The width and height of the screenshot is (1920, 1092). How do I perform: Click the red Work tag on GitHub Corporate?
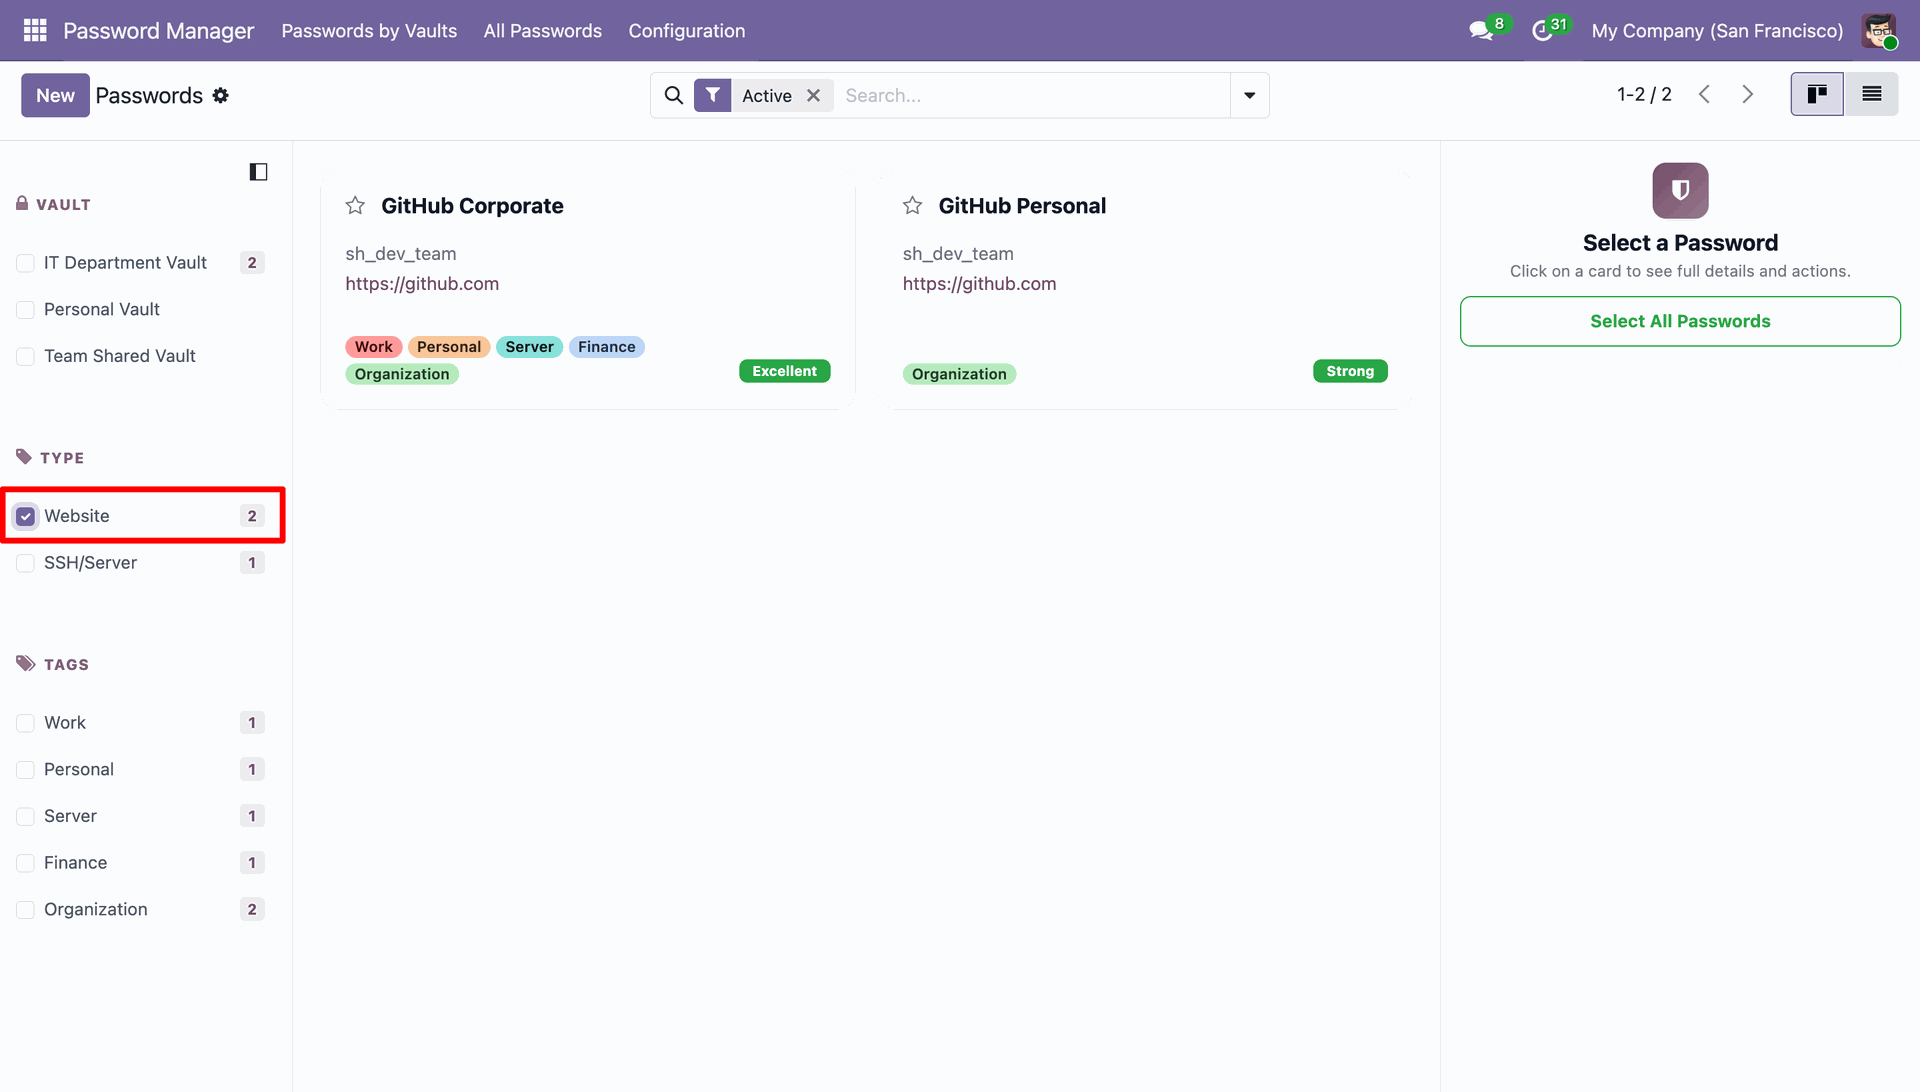click(x=374, y=347)
